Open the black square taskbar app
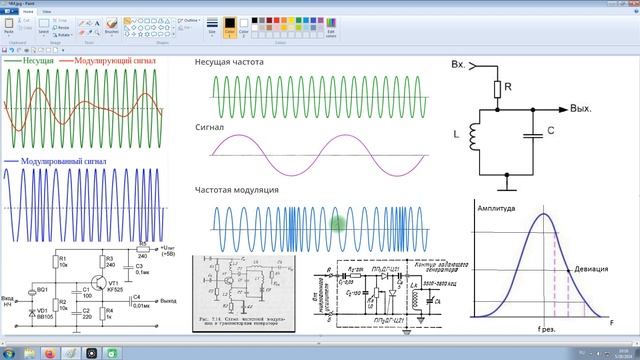The width and height of the screenshot is (640, 360). (x=91, y=353)
